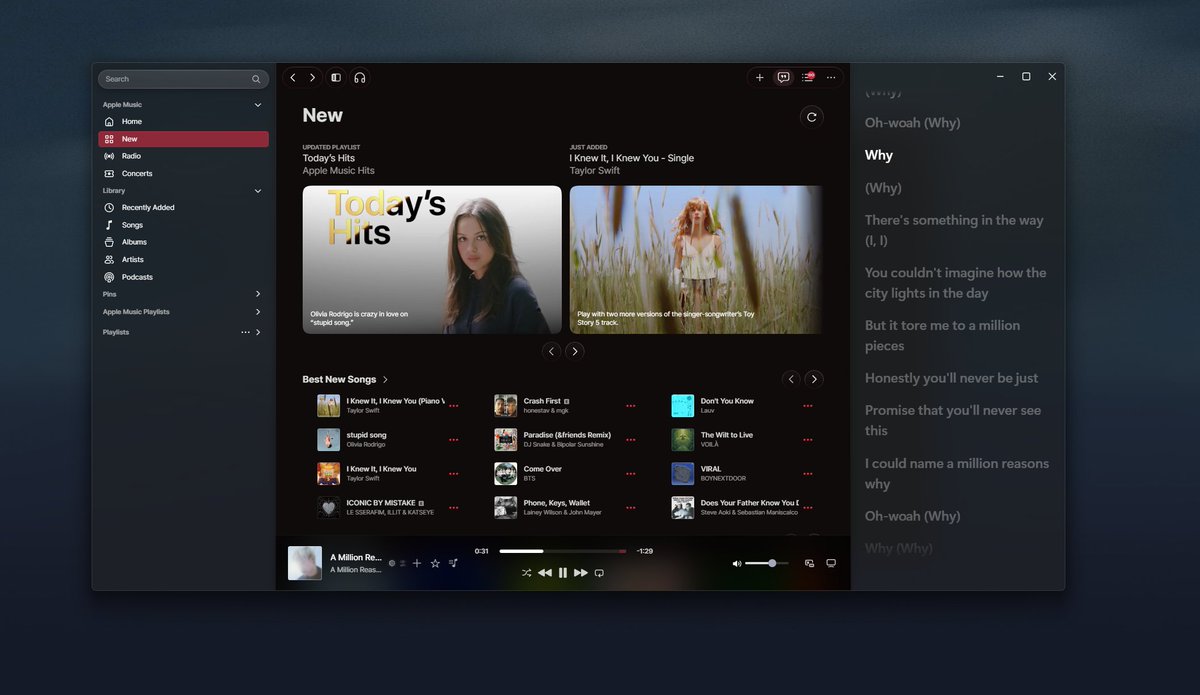Screen dimensions: 1200x695
Task: Click the music note playlist icon in player
Action: coord(453,563)
